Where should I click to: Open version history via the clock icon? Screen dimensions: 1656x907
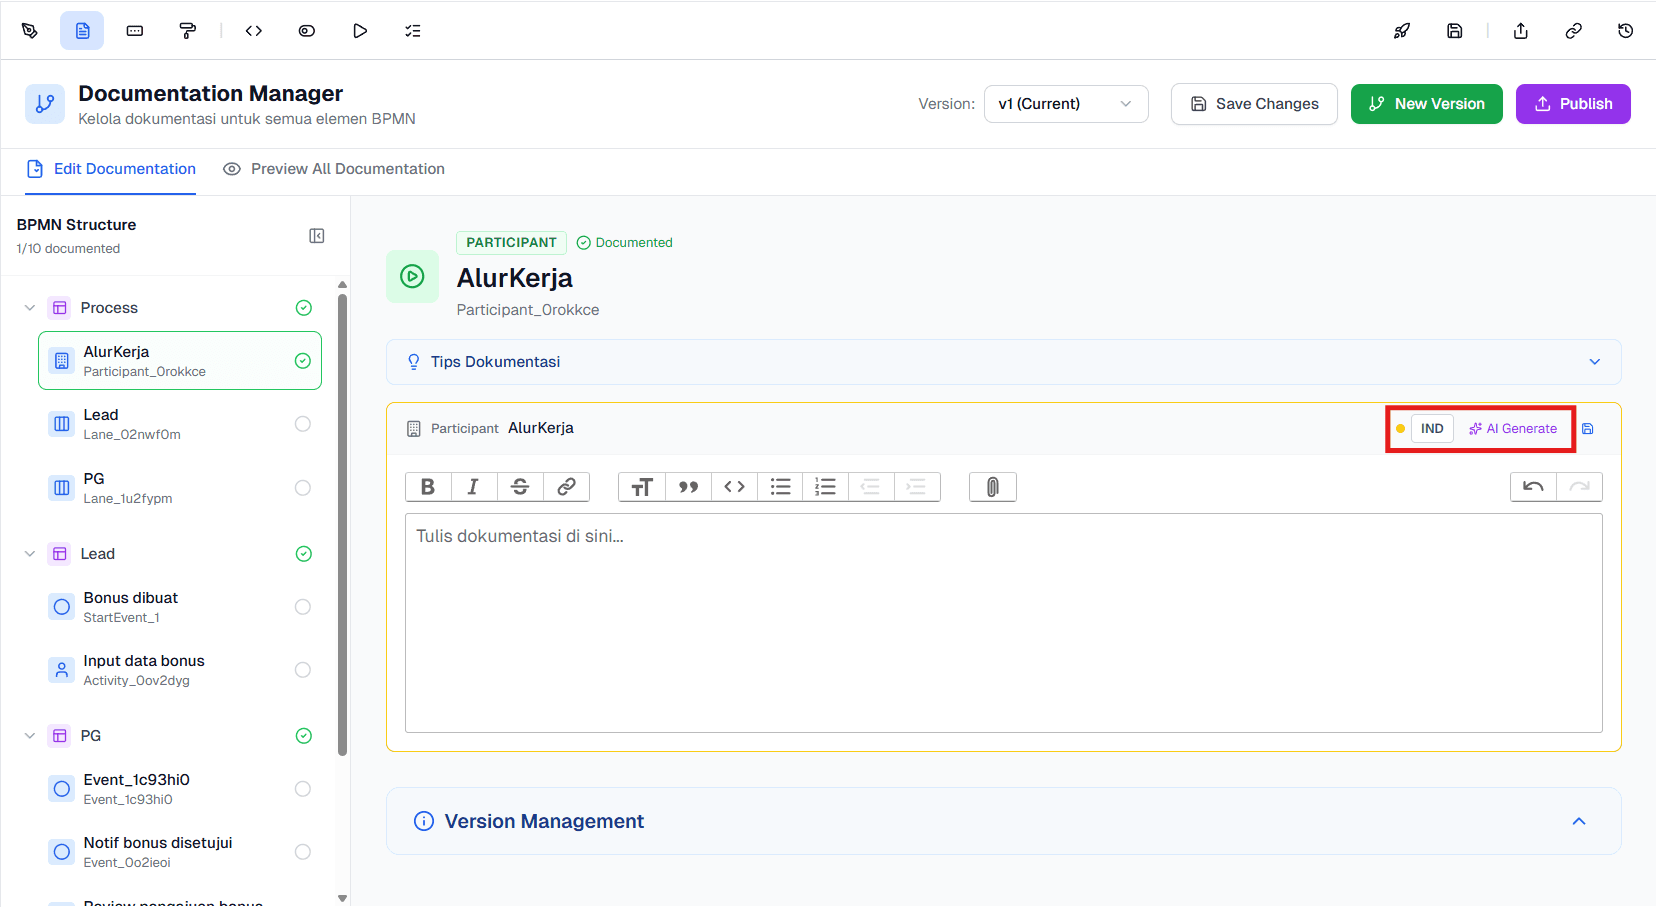tap(1625, 30)
